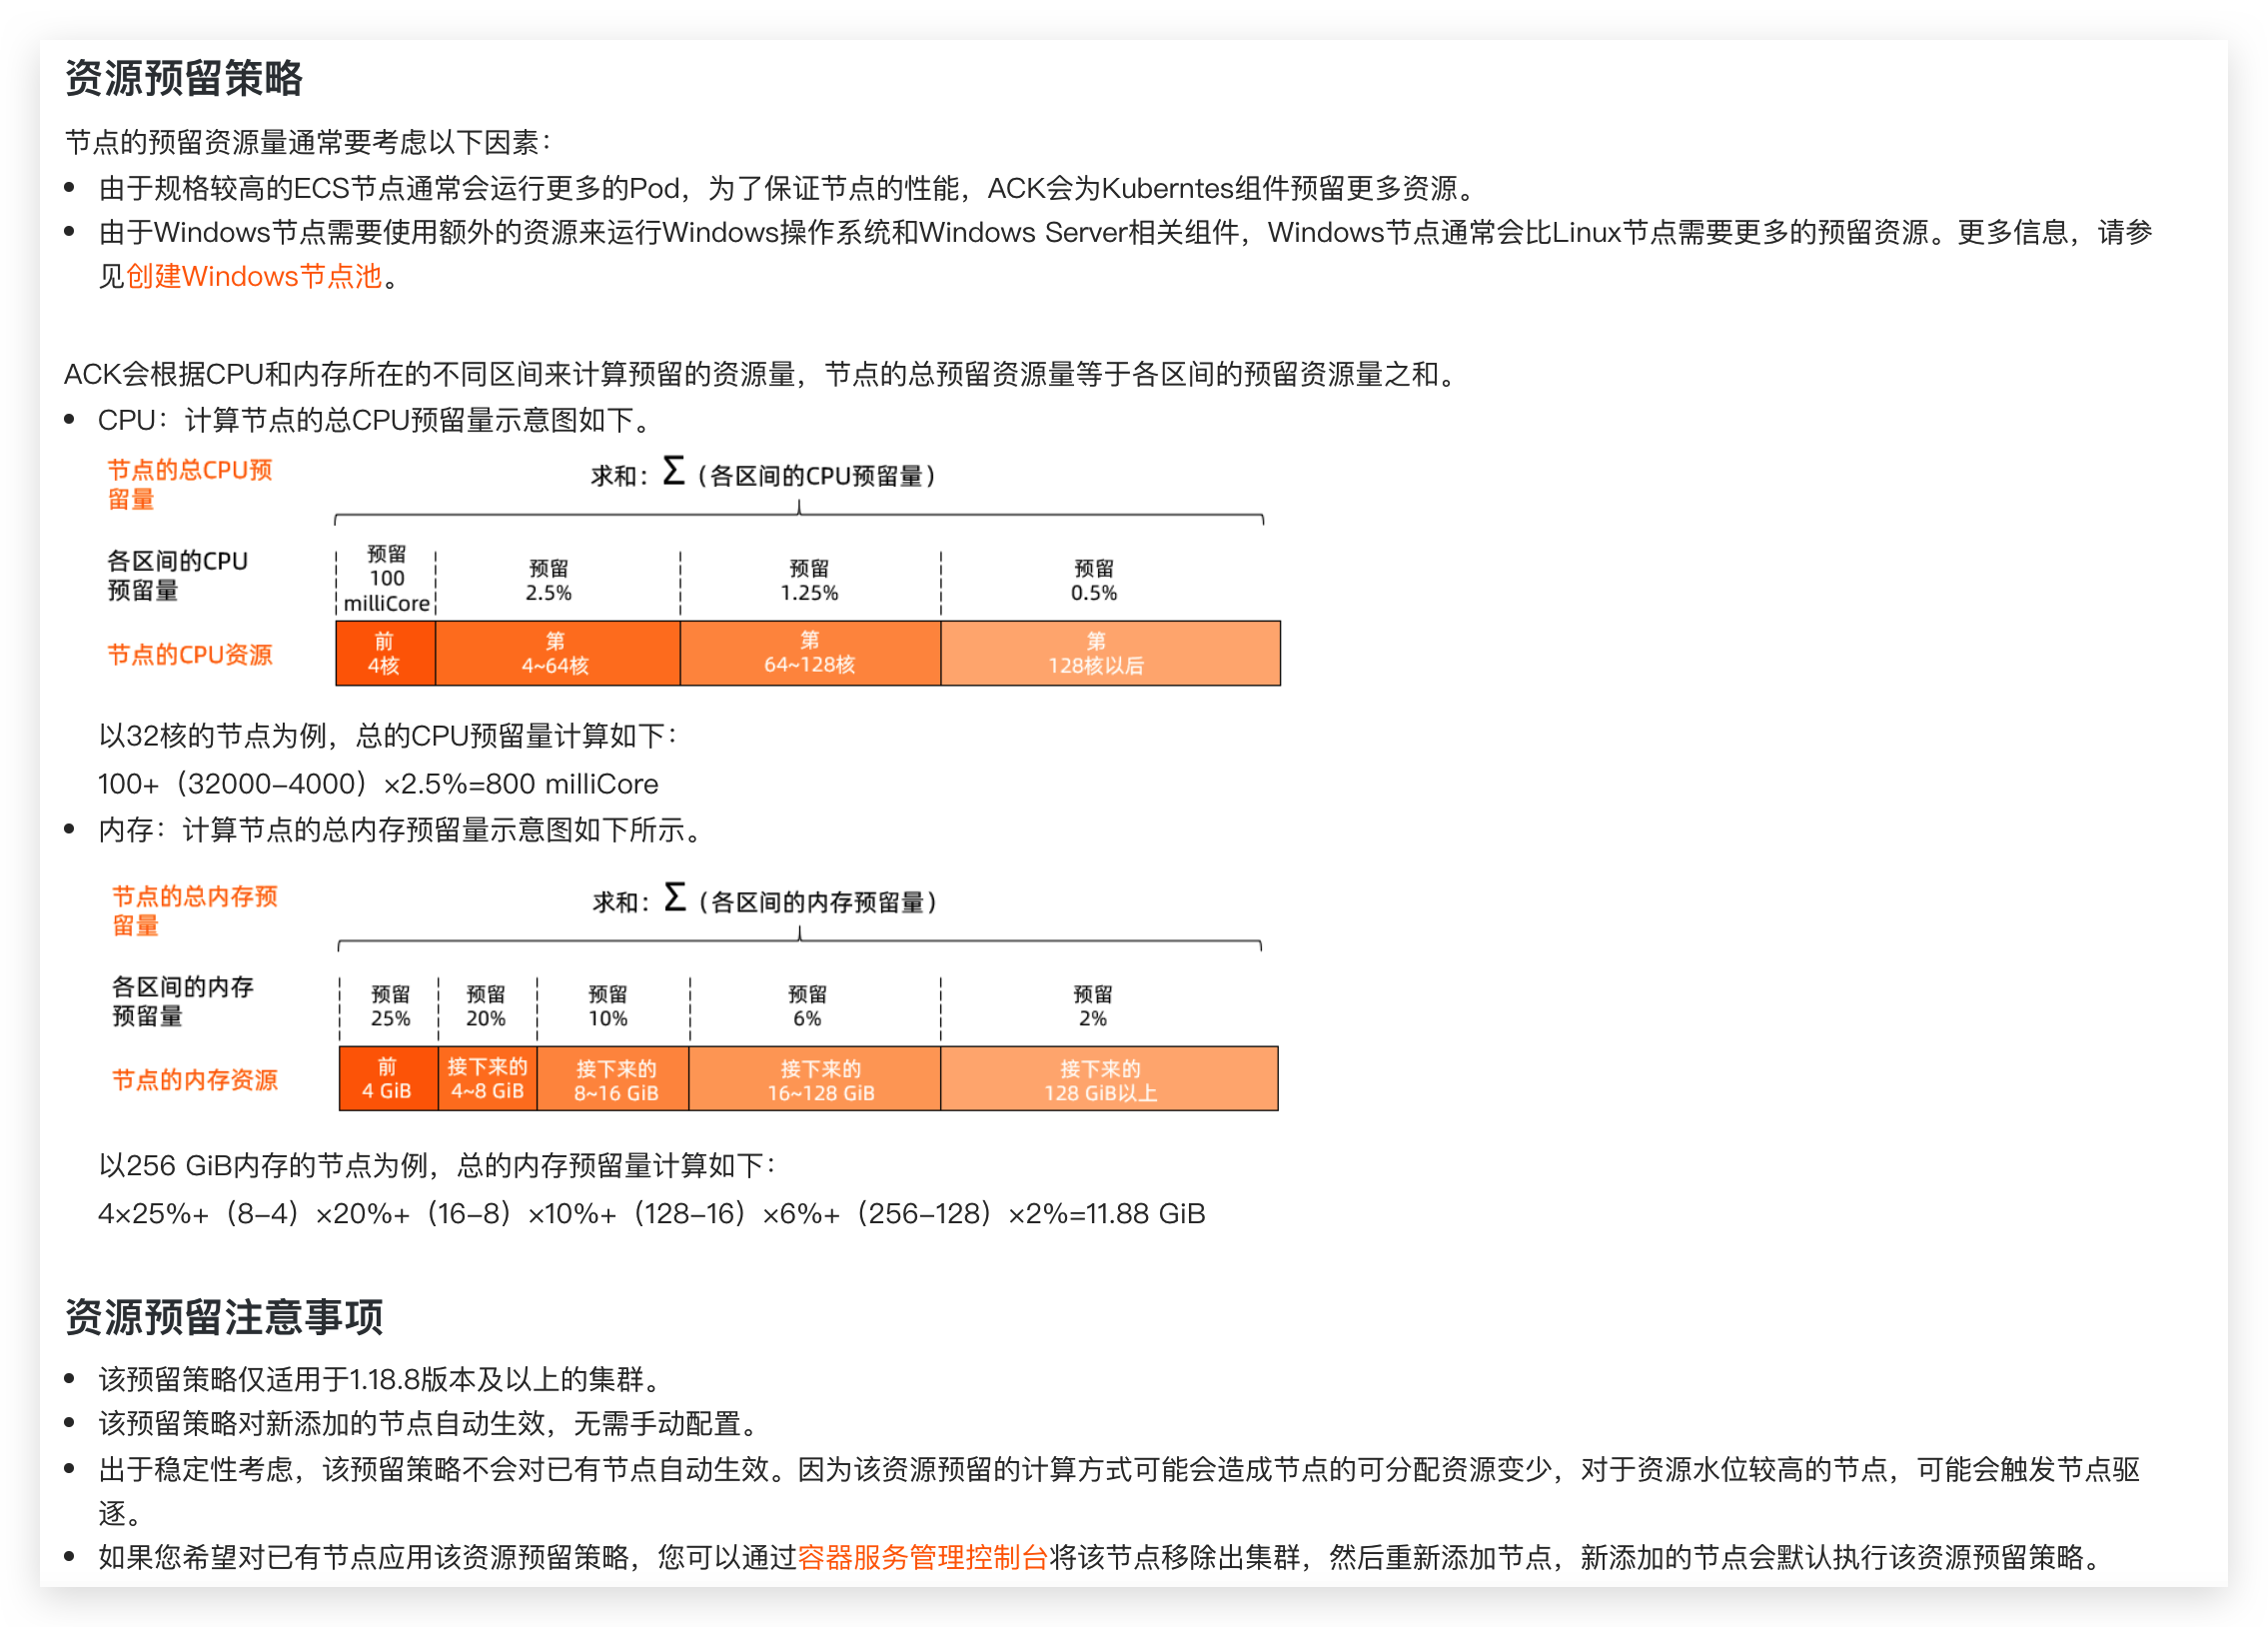2268x1627 pixels.
Task: Click the 预留 20% memory label
Action: pyautogui.click(x=486, y=1006)
